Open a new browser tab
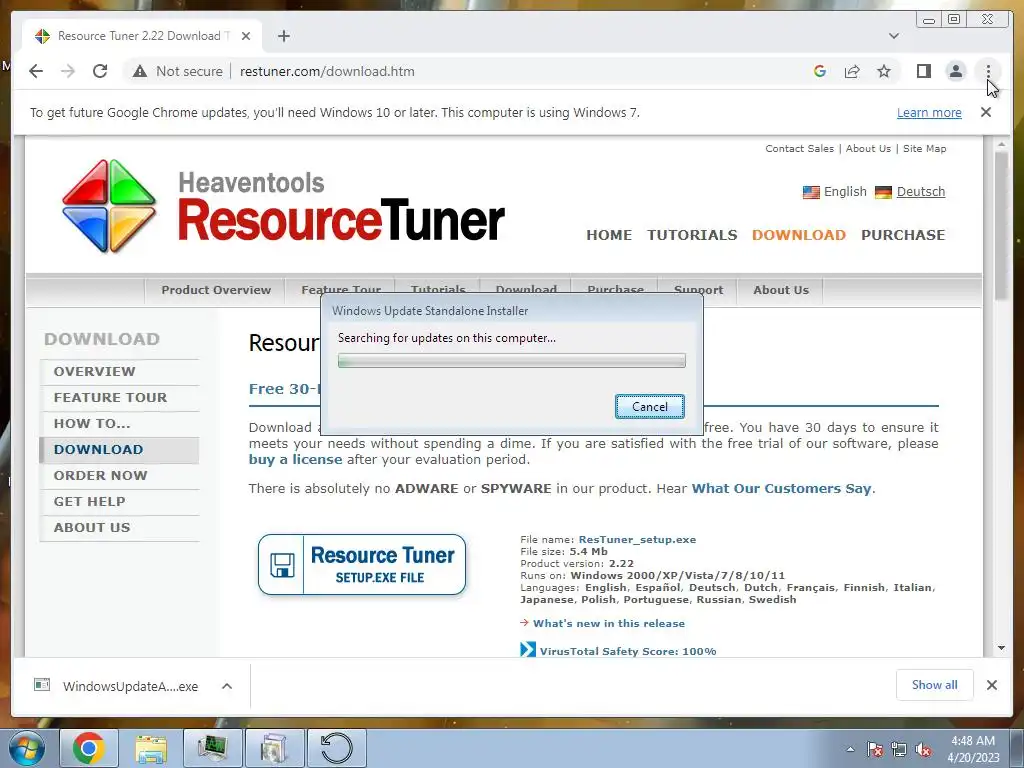 [283, 36]
